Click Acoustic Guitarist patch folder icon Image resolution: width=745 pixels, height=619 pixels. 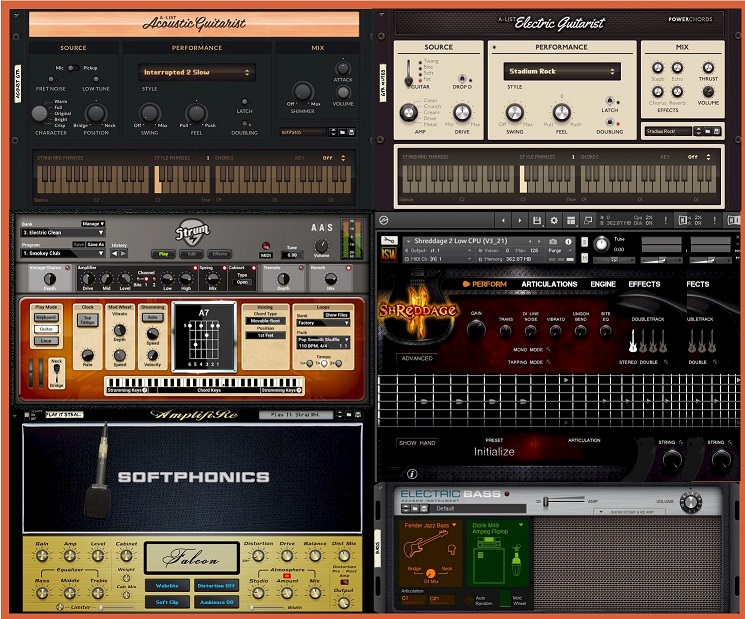342,132
